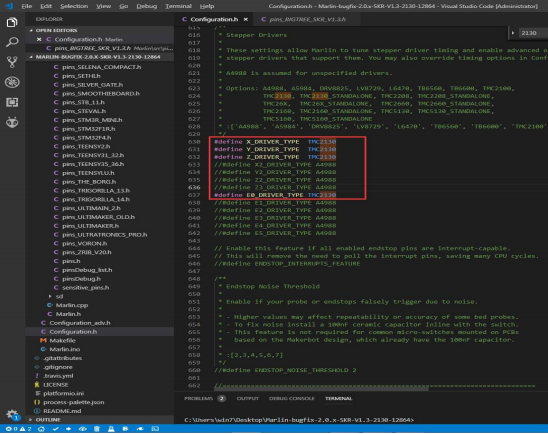Open the Terminal menu

[178, 6]
